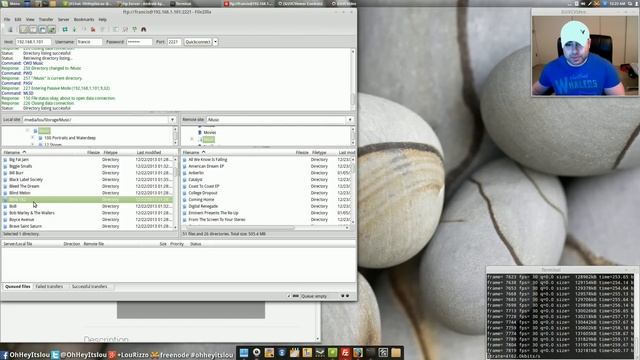Select Digital Renegade remote folder
640x360 pixels.
pos(203,206)
